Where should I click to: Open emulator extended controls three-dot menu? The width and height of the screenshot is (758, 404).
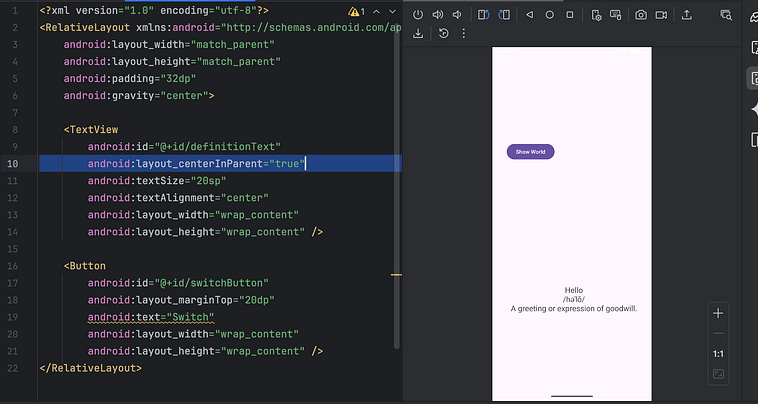tap(464, 33)
